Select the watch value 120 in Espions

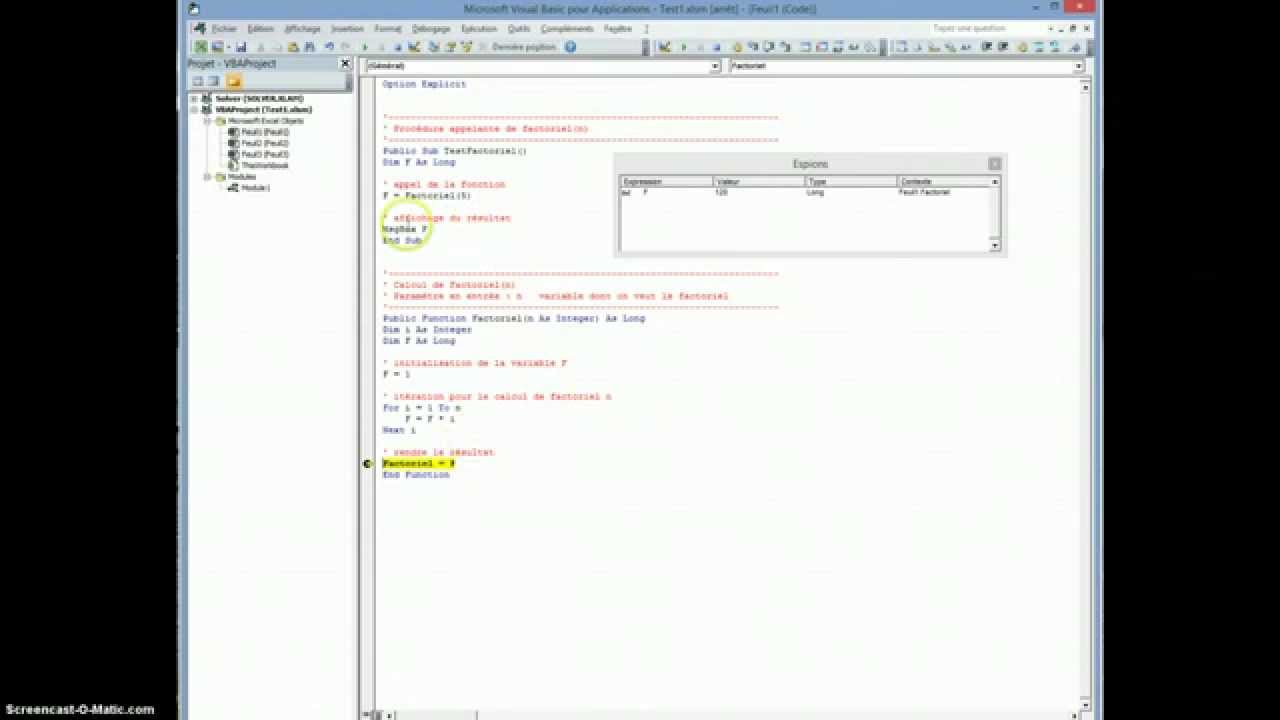tap(722, 192)
